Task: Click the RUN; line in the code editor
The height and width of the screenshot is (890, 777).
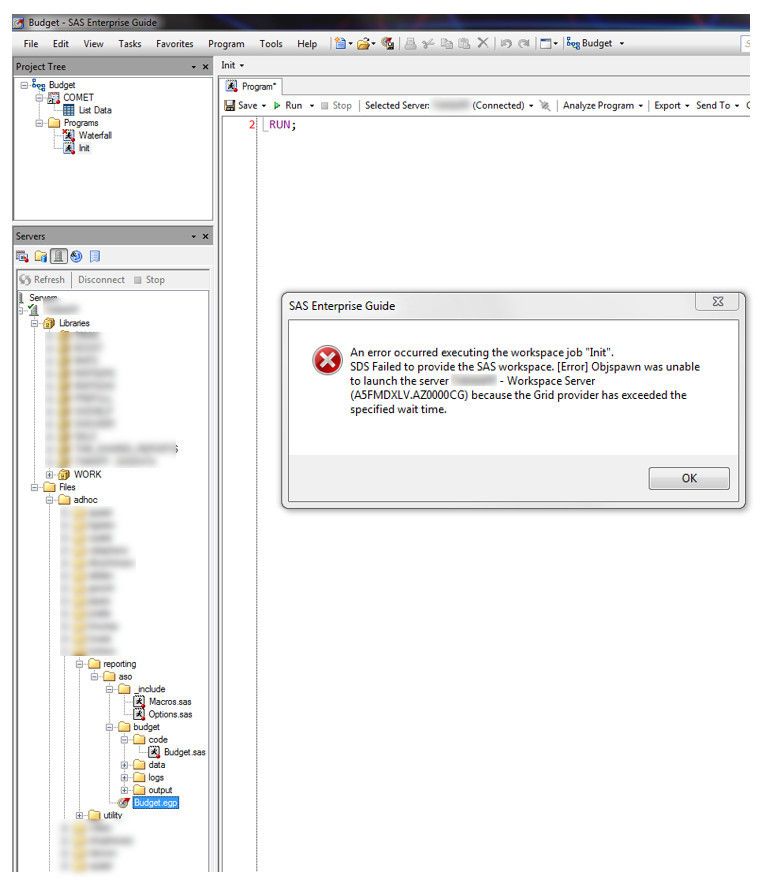Action: pos(282,125)
